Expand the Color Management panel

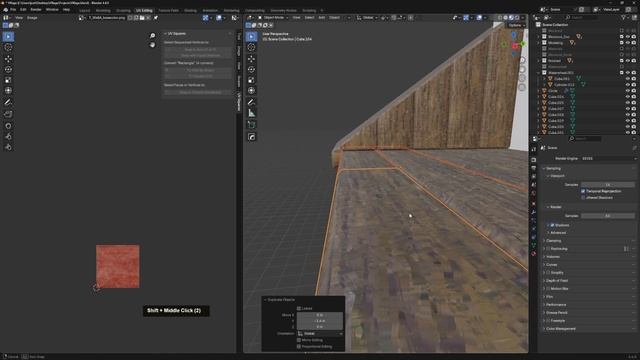560,329
